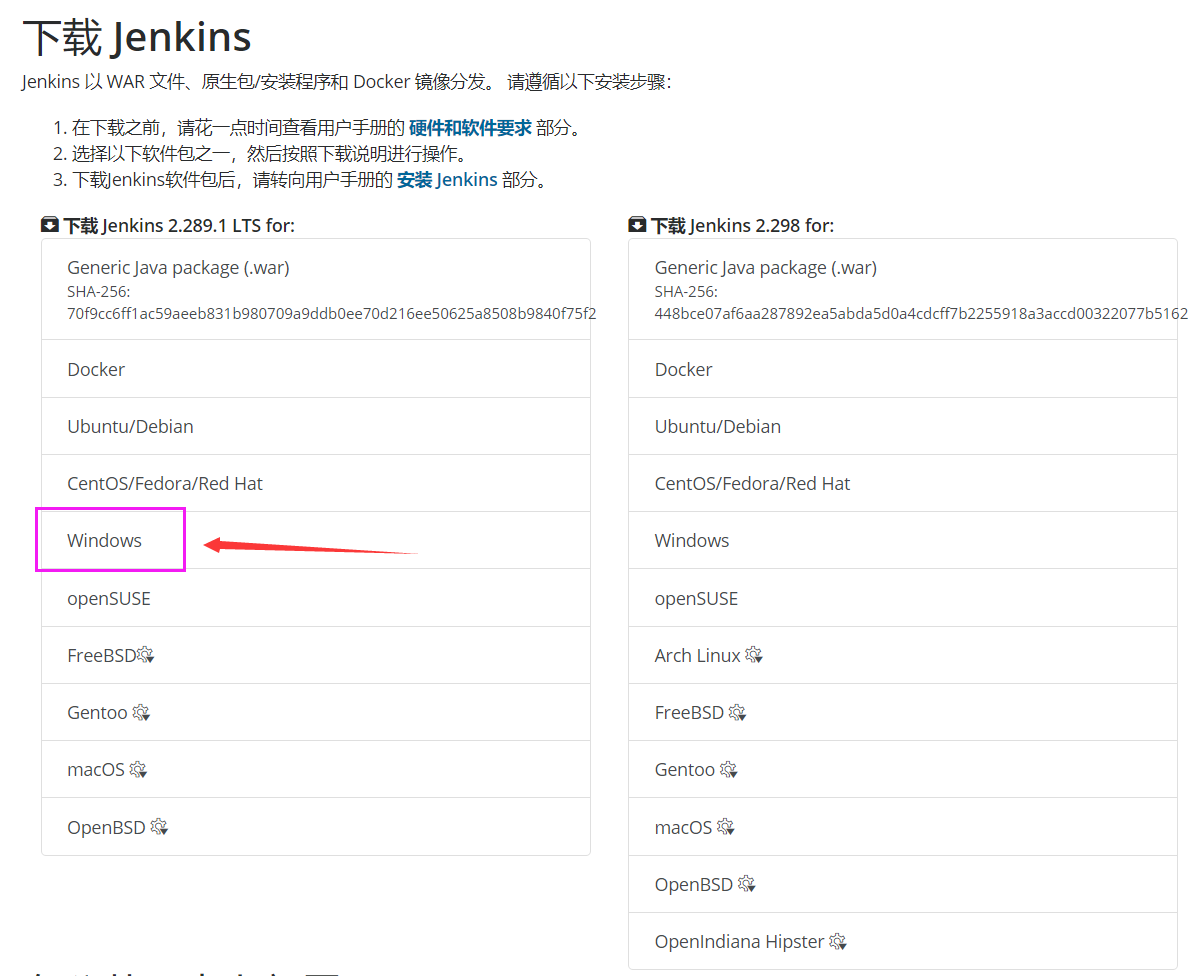Select OpenBSD in the 2.298 list
The image size is (1193, 976).
[903, 884]
